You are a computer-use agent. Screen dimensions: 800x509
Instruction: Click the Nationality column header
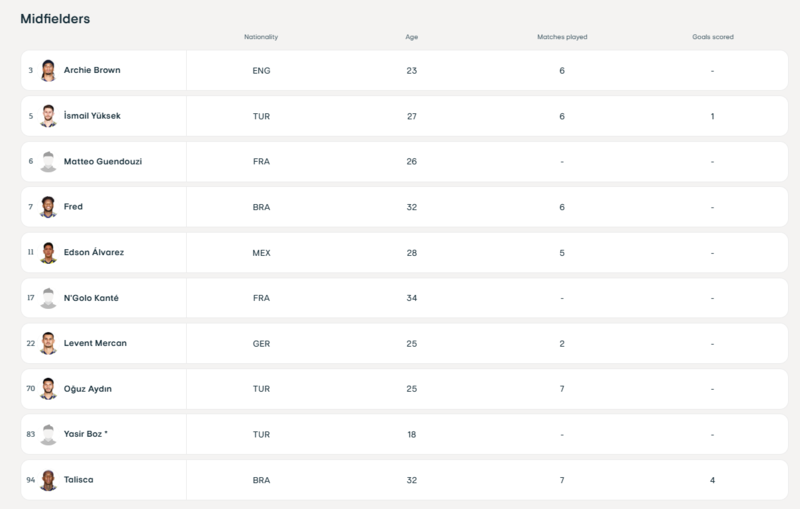coord(261,37)
